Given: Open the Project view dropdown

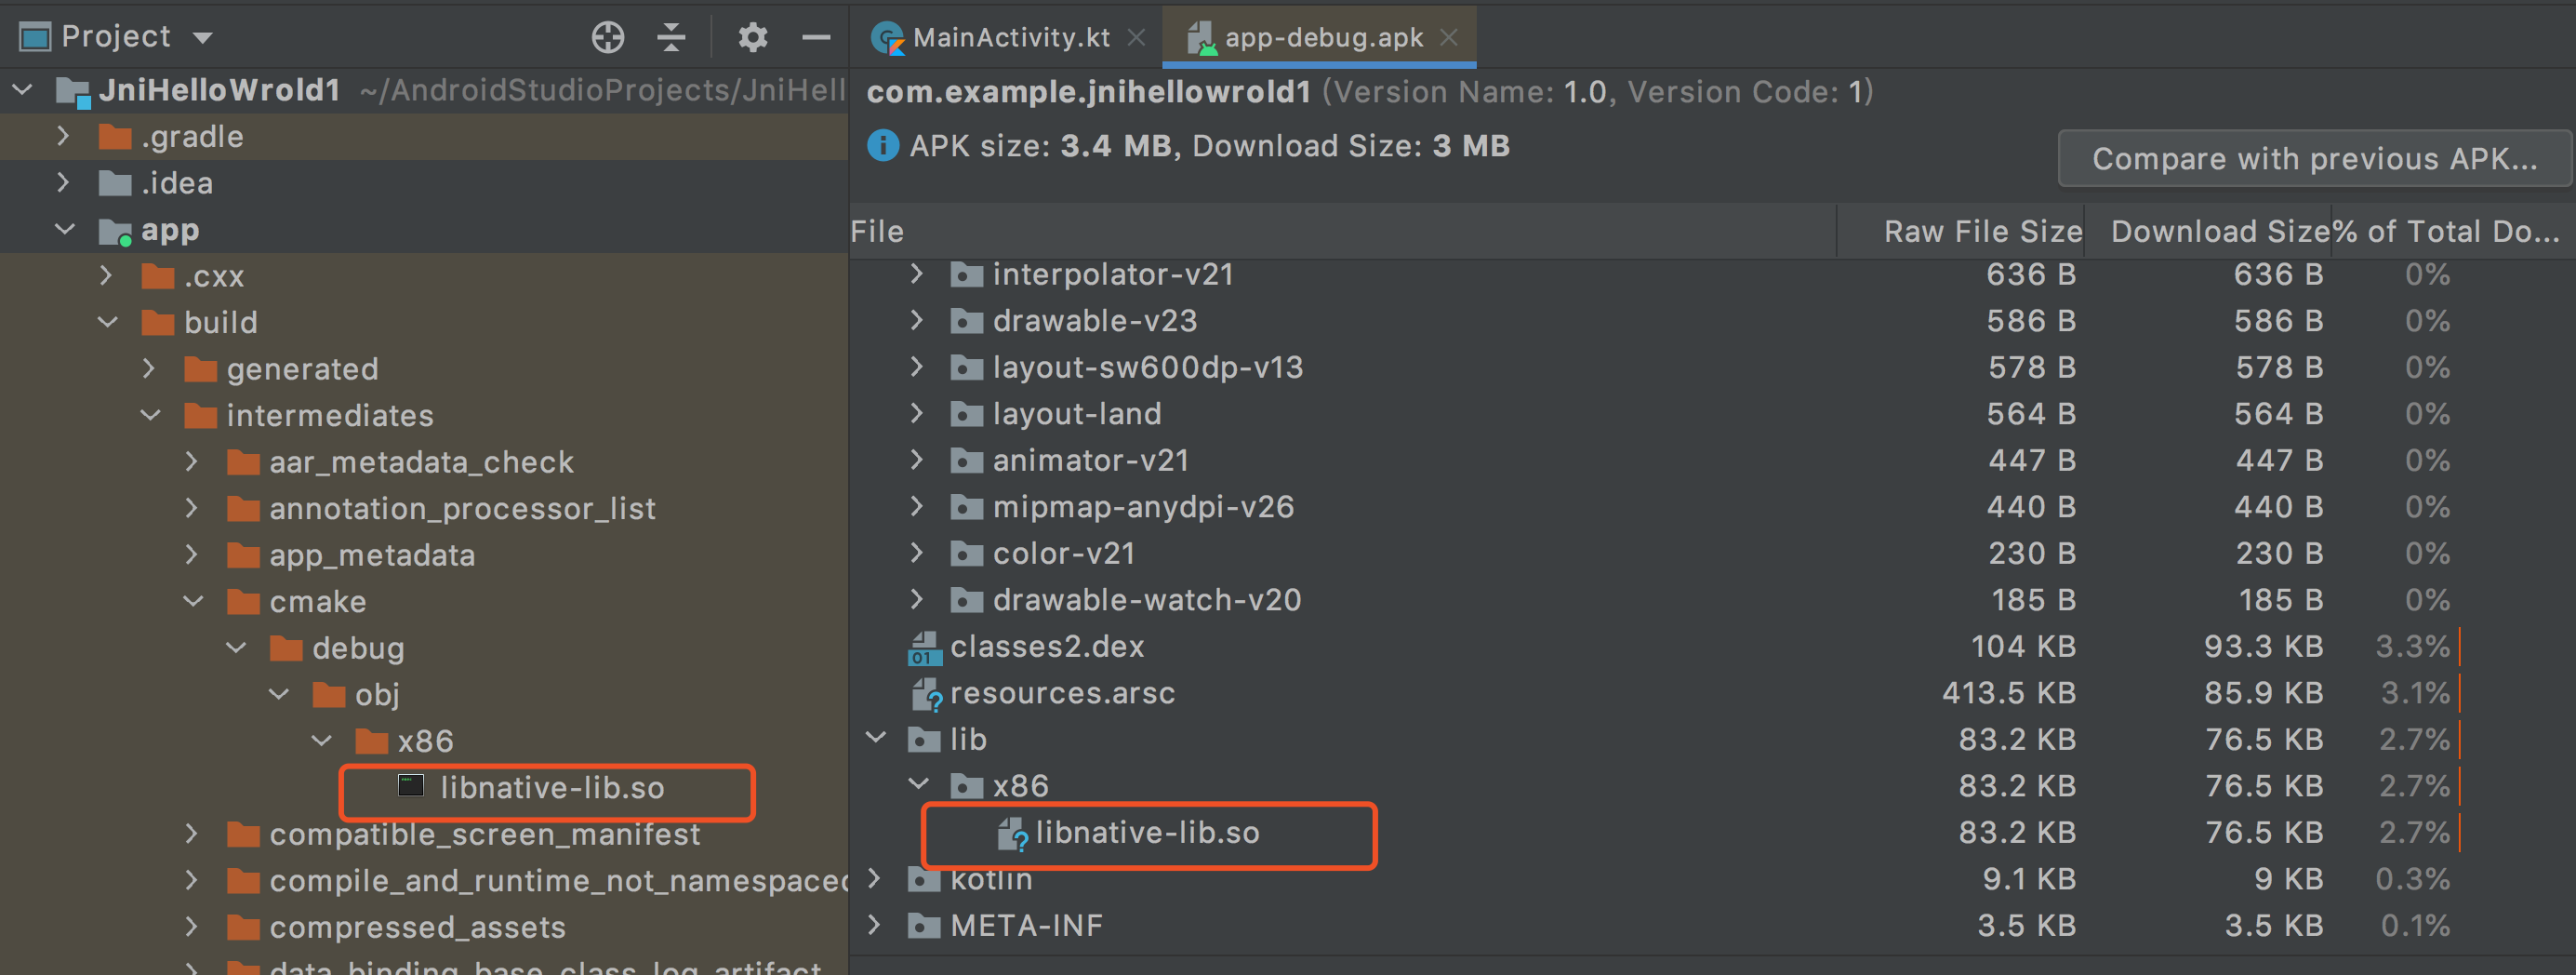Looking at the screenshot, I should pos(203,38).
